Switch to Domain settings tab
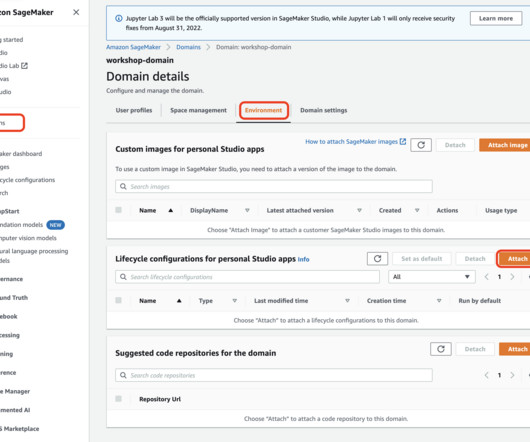Viewport: 530px width, 442px height. coord(323,110)
